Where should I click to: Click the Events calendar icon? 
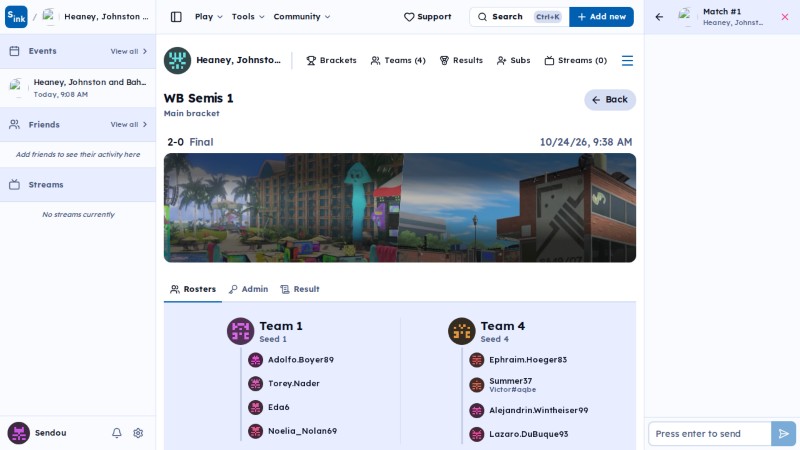pos(14,51)
